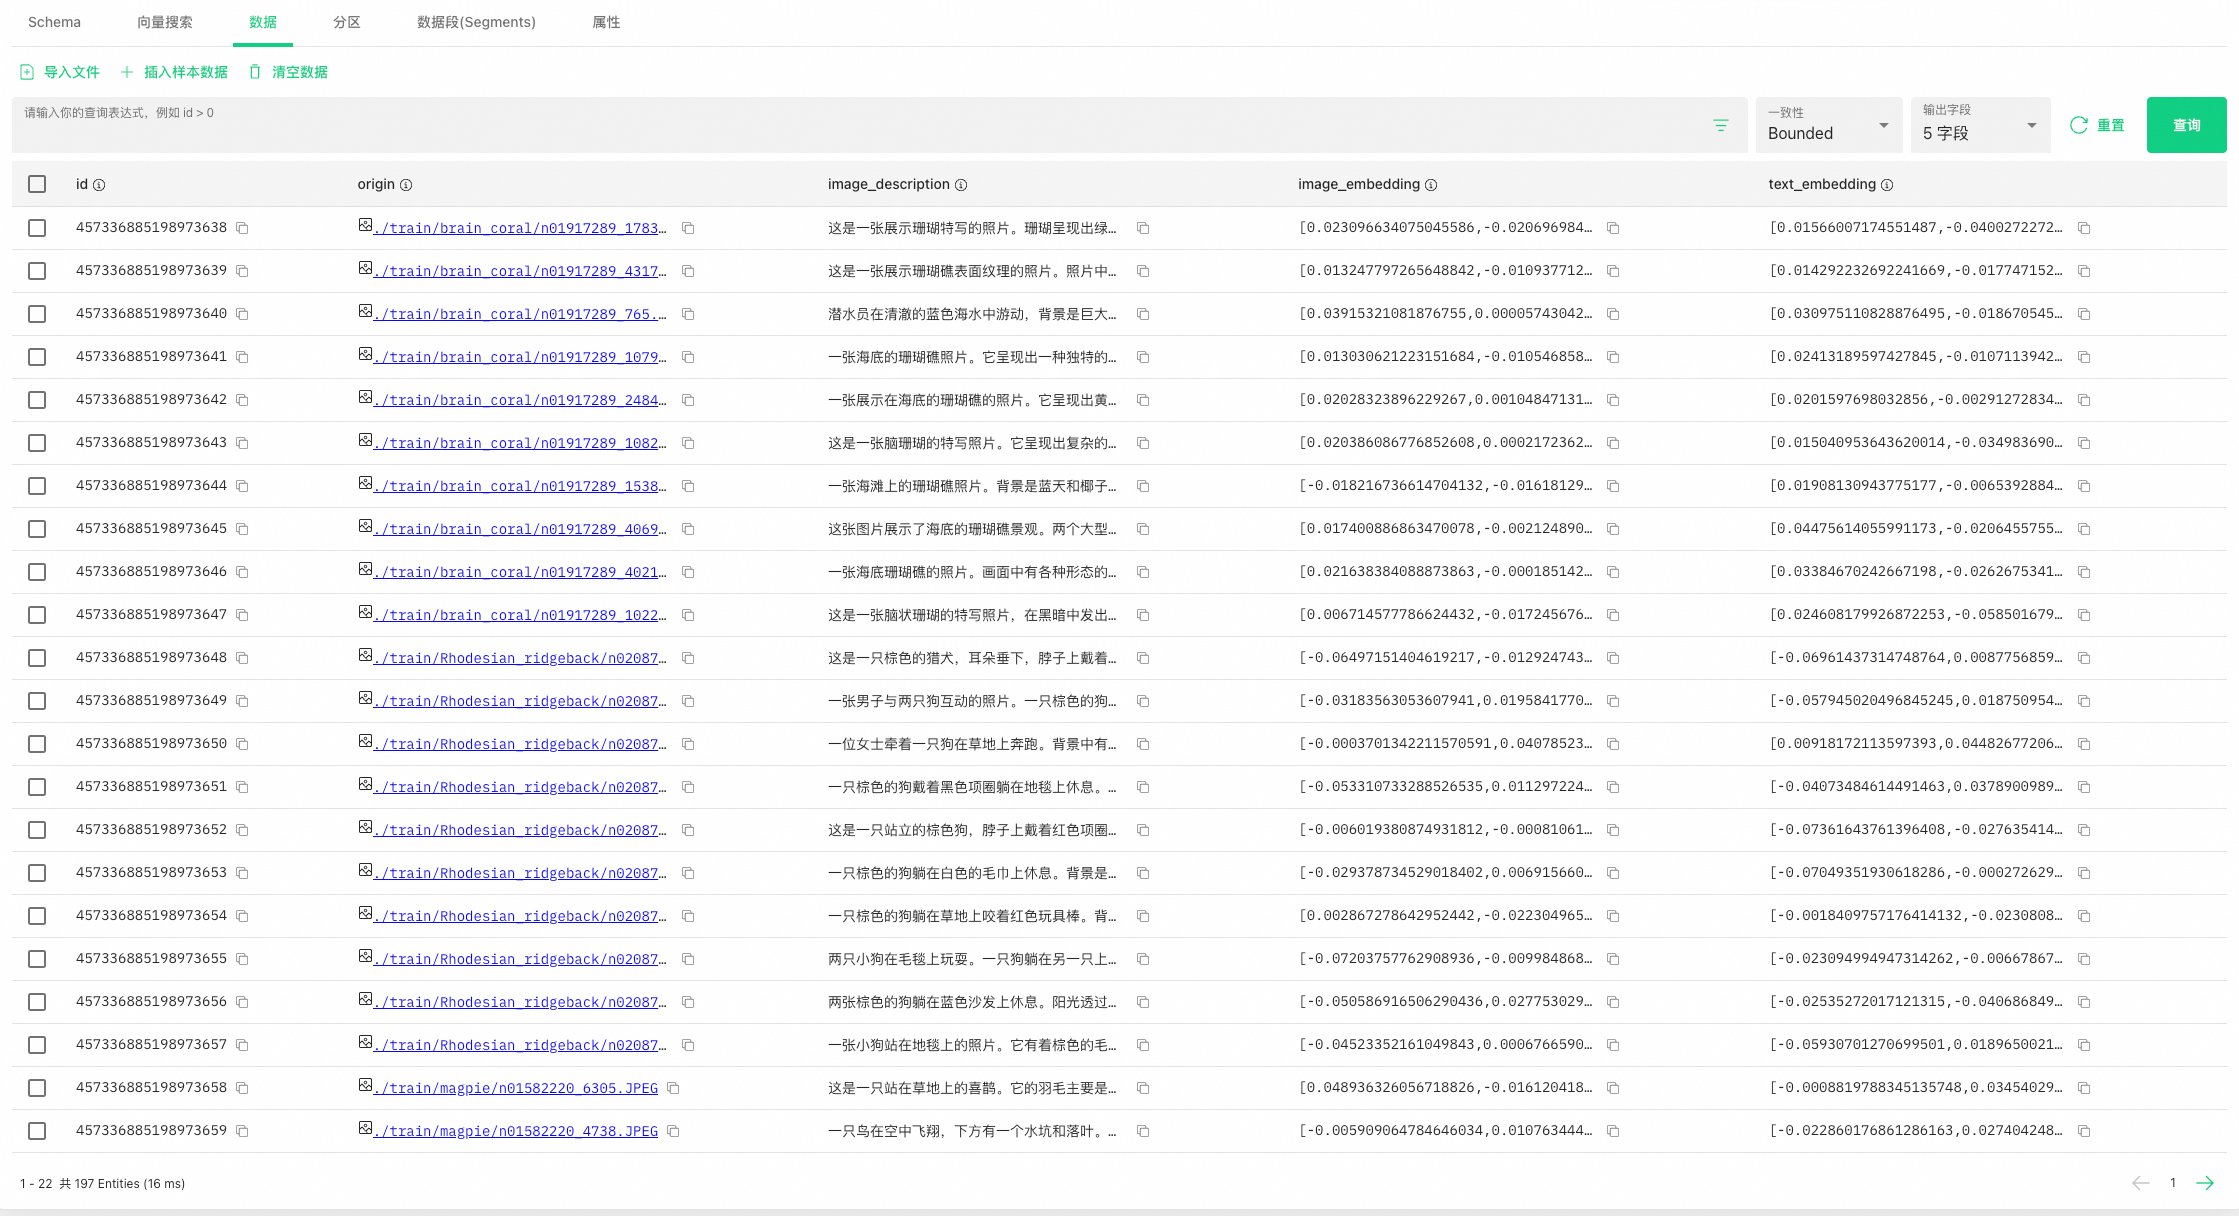Click info icon beside text_embedding header
This screenshot has height=1216, width=2239.
(x=1887, y=185)
